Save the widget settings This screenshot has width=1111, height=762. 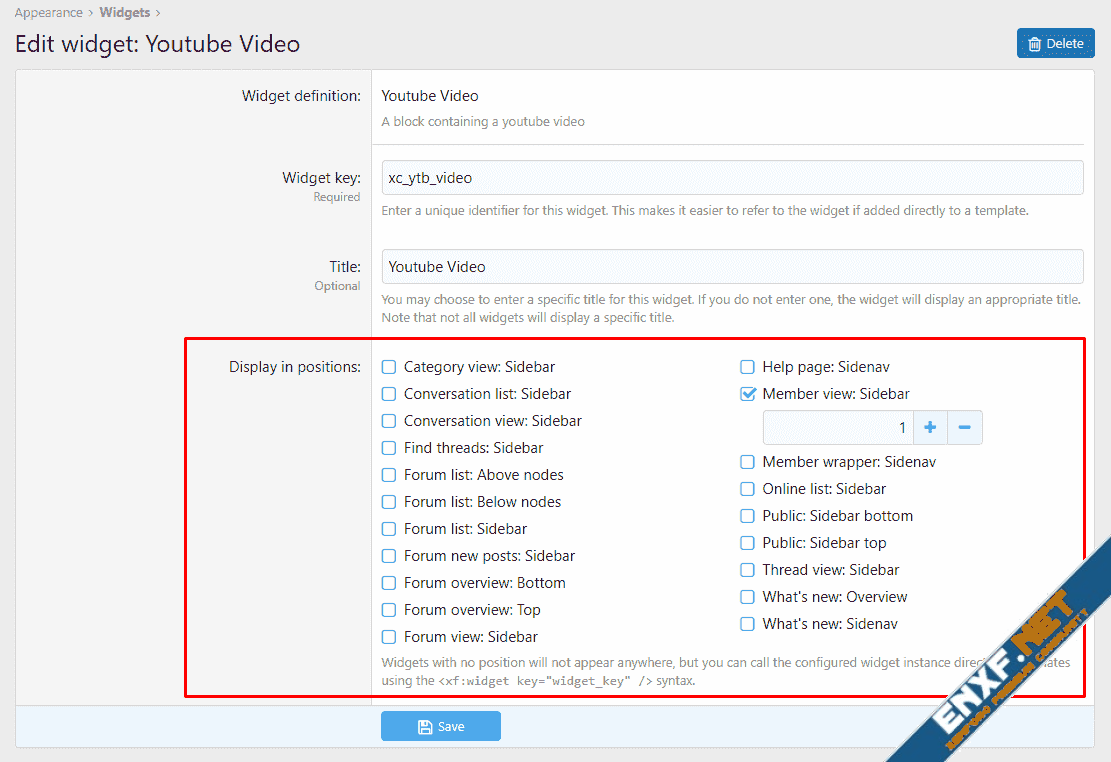(x=440, y=726)
